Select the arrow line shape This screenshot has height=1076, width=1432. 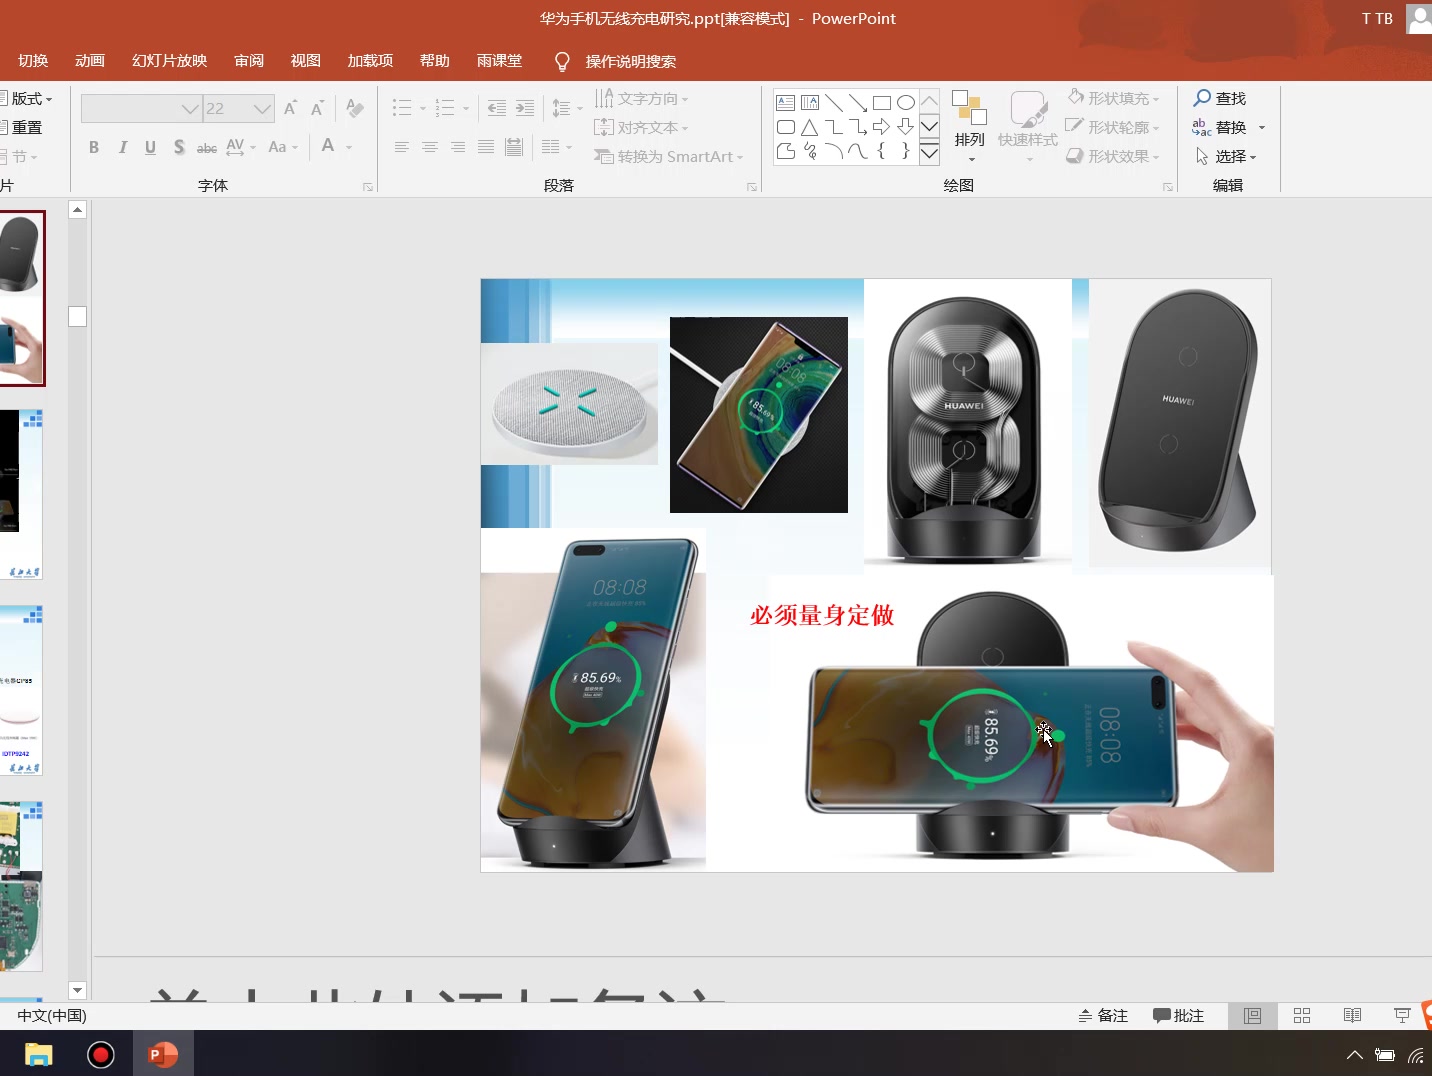coord(858,103)
